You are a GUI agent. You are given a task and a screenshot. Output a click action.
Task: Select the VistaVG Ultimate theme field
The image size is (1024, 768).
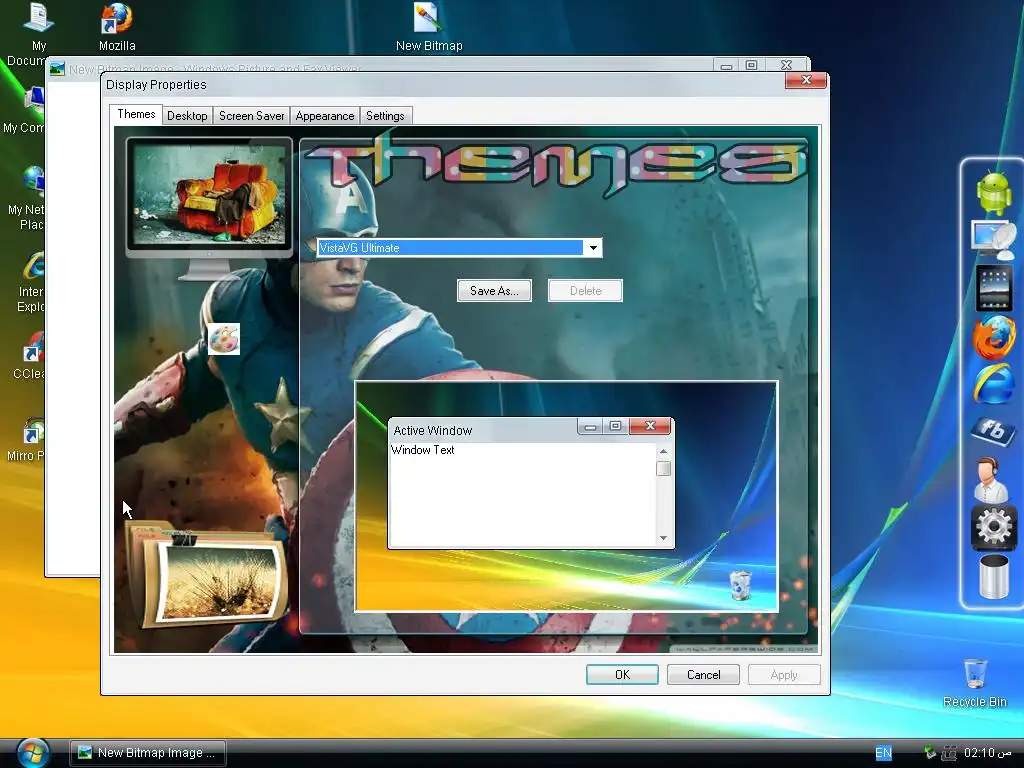(x=459, y=248)
